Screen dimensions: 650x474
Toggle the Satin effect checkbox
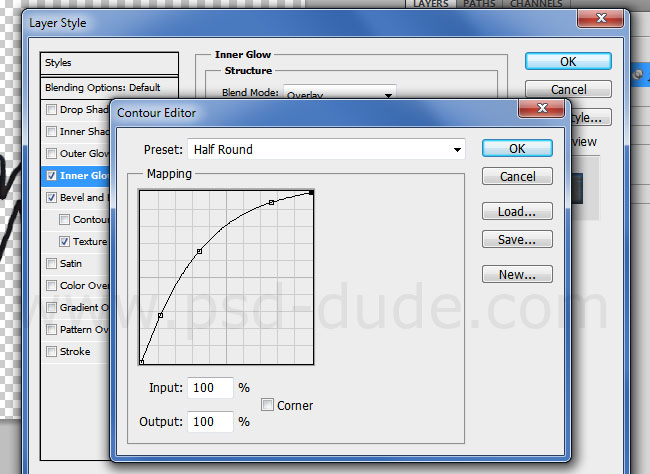click(x=51, y=264)
